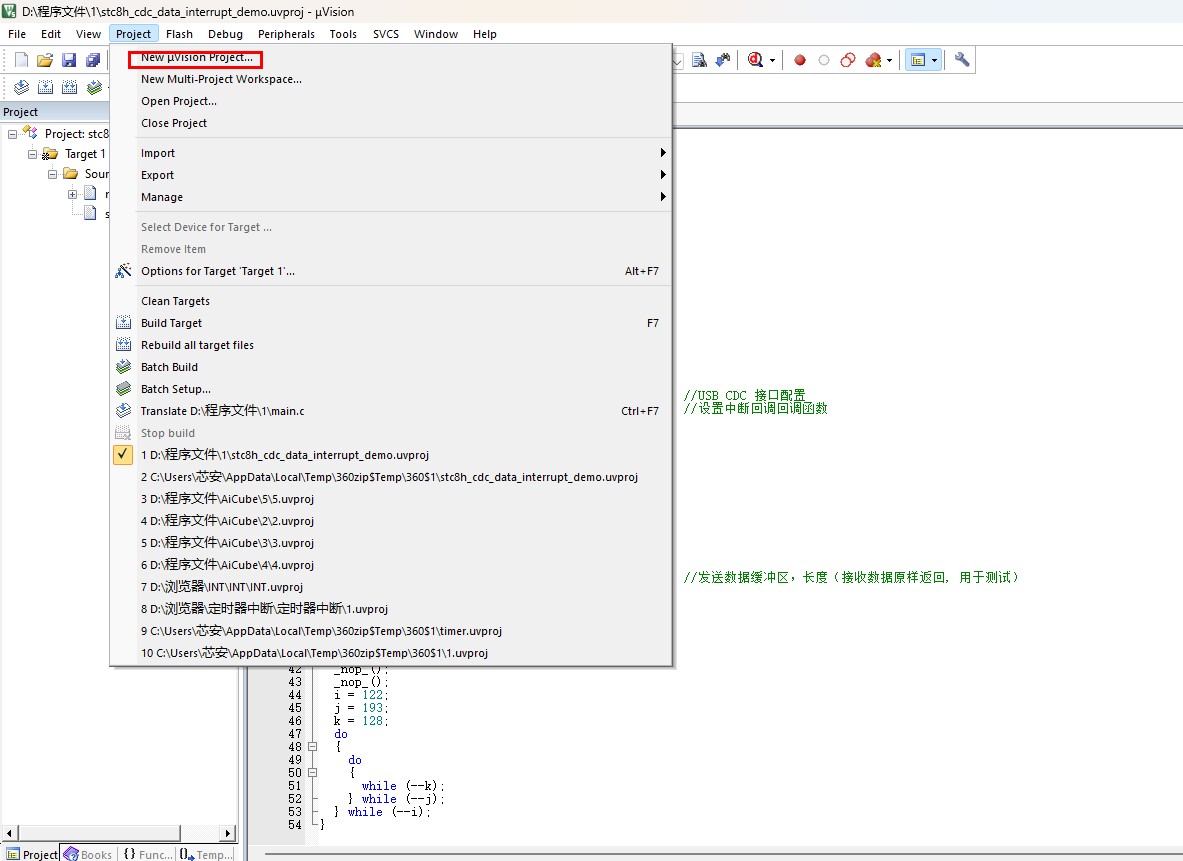
Task: Click the Translate main.c icon in menu
Action: coord(123,411)
